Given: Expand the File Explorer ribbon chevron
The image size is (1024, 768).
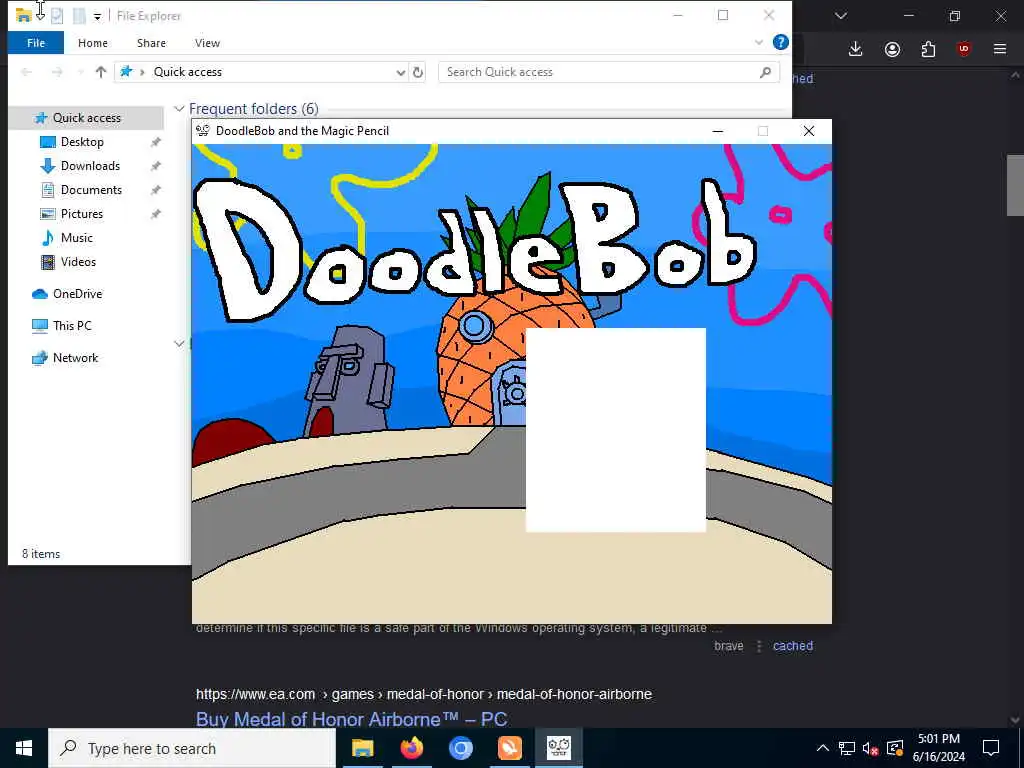Looking at the screenshot, I should click(759, 42).
